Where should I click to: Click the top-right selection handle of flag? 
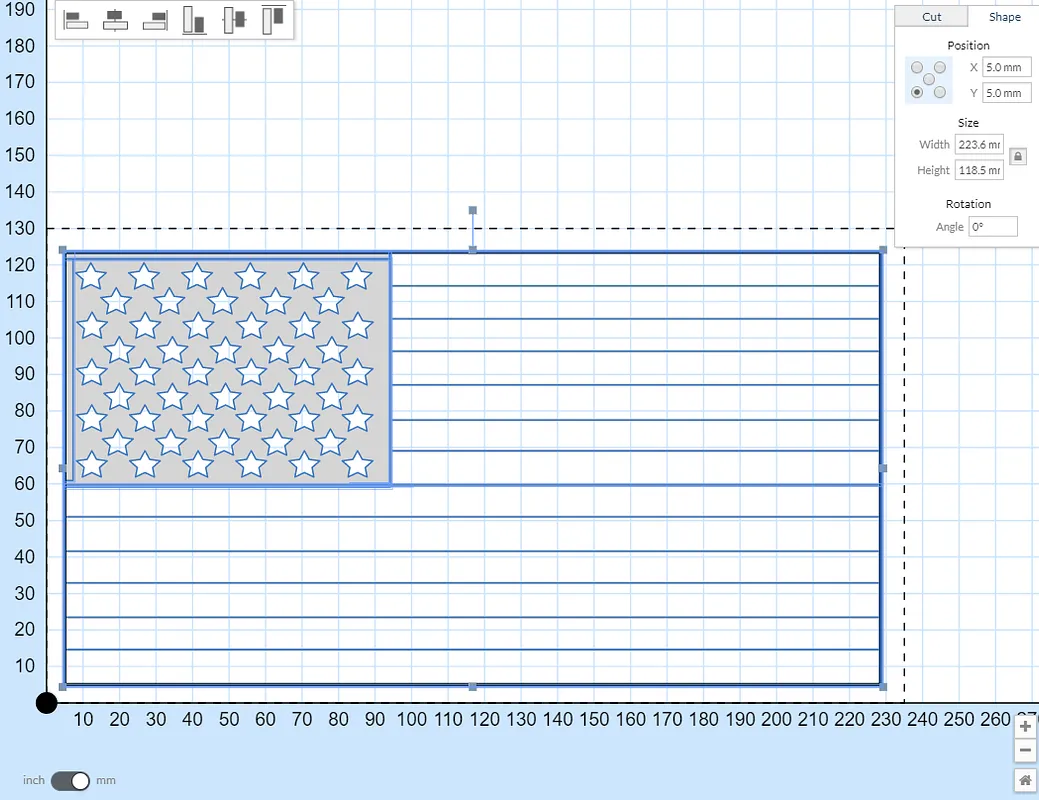pyautogui.click(x=883, y=250)
